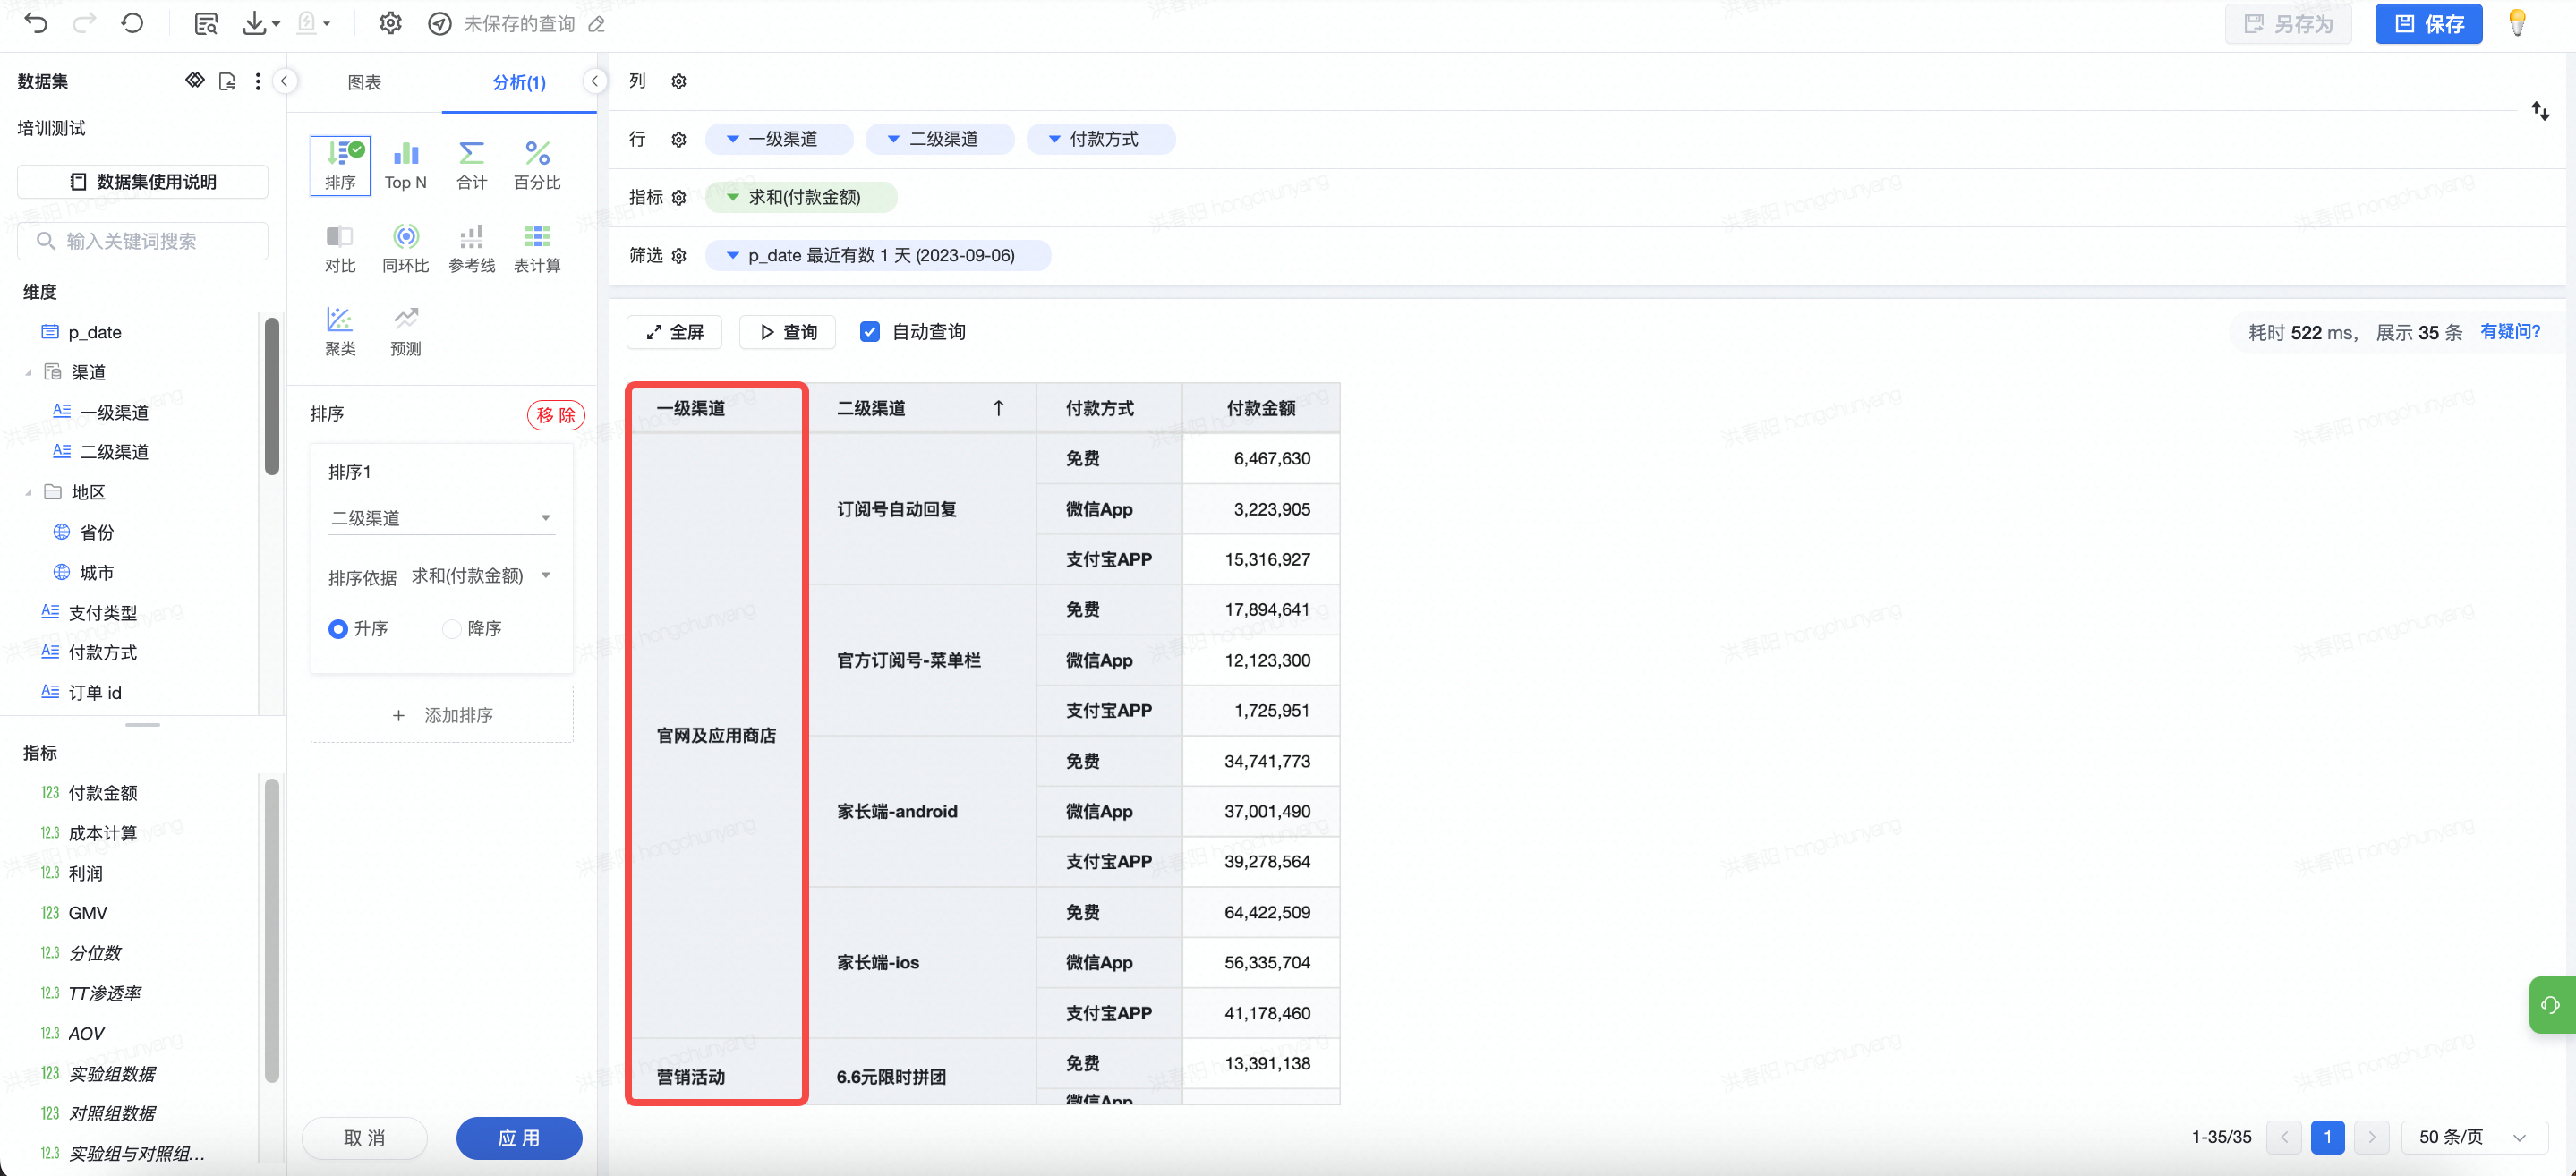Open the 排序依据 求和(付款金额) dropdown
Viewport: 2576px width, 1176px height.
(x=481, y=576)
